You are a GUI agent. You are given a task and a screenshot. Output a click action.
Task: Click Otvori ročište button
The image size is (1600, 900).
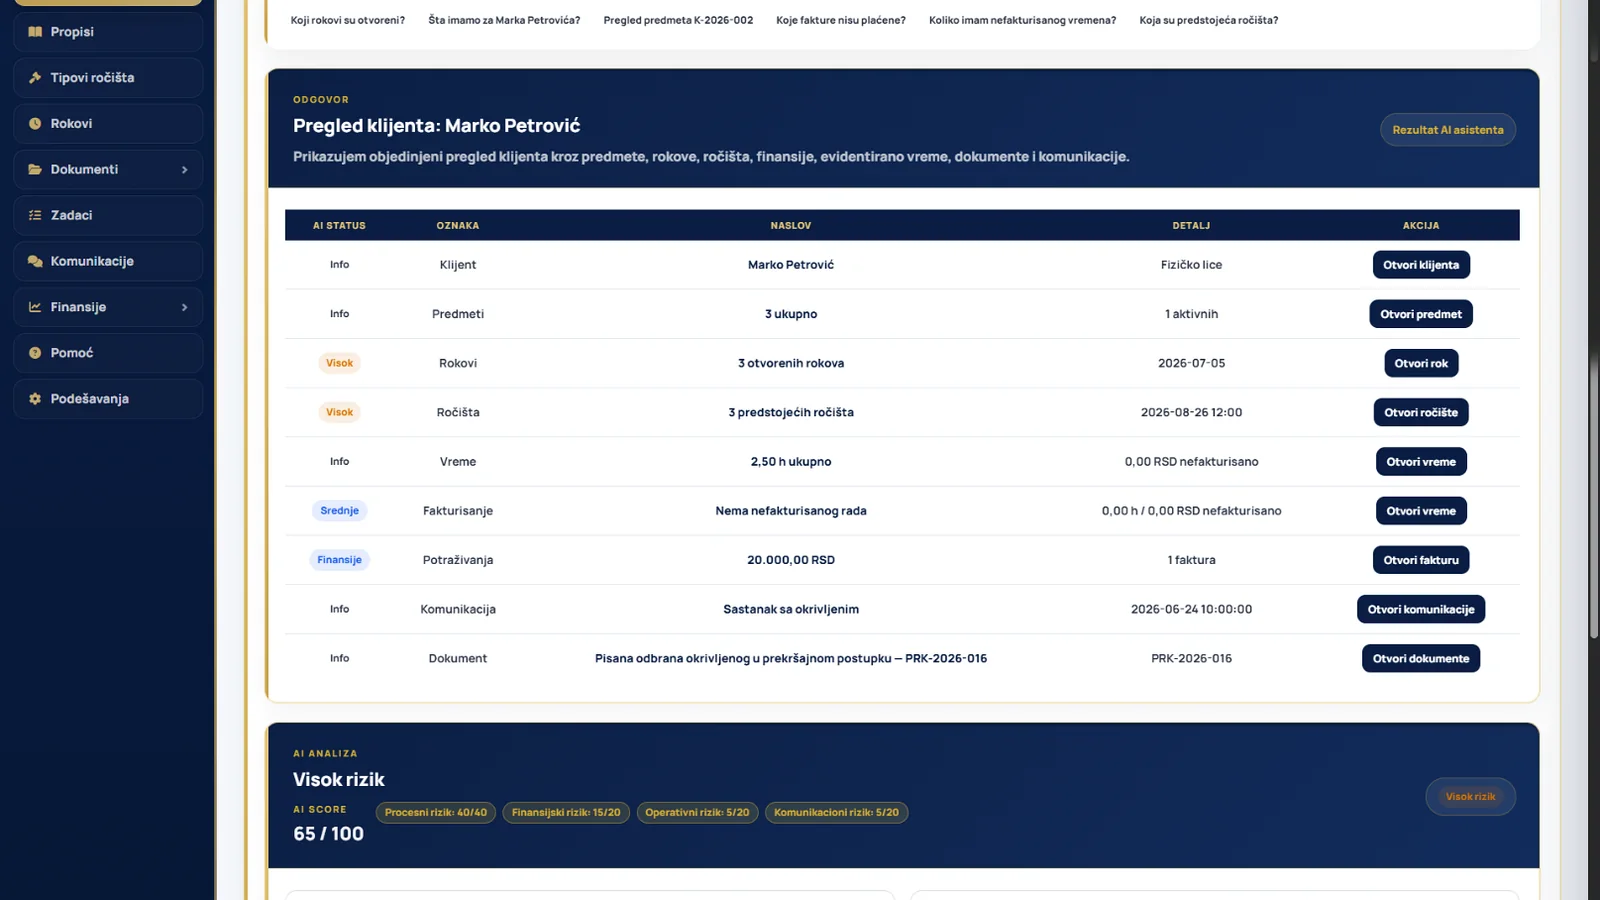point(1421,412)
